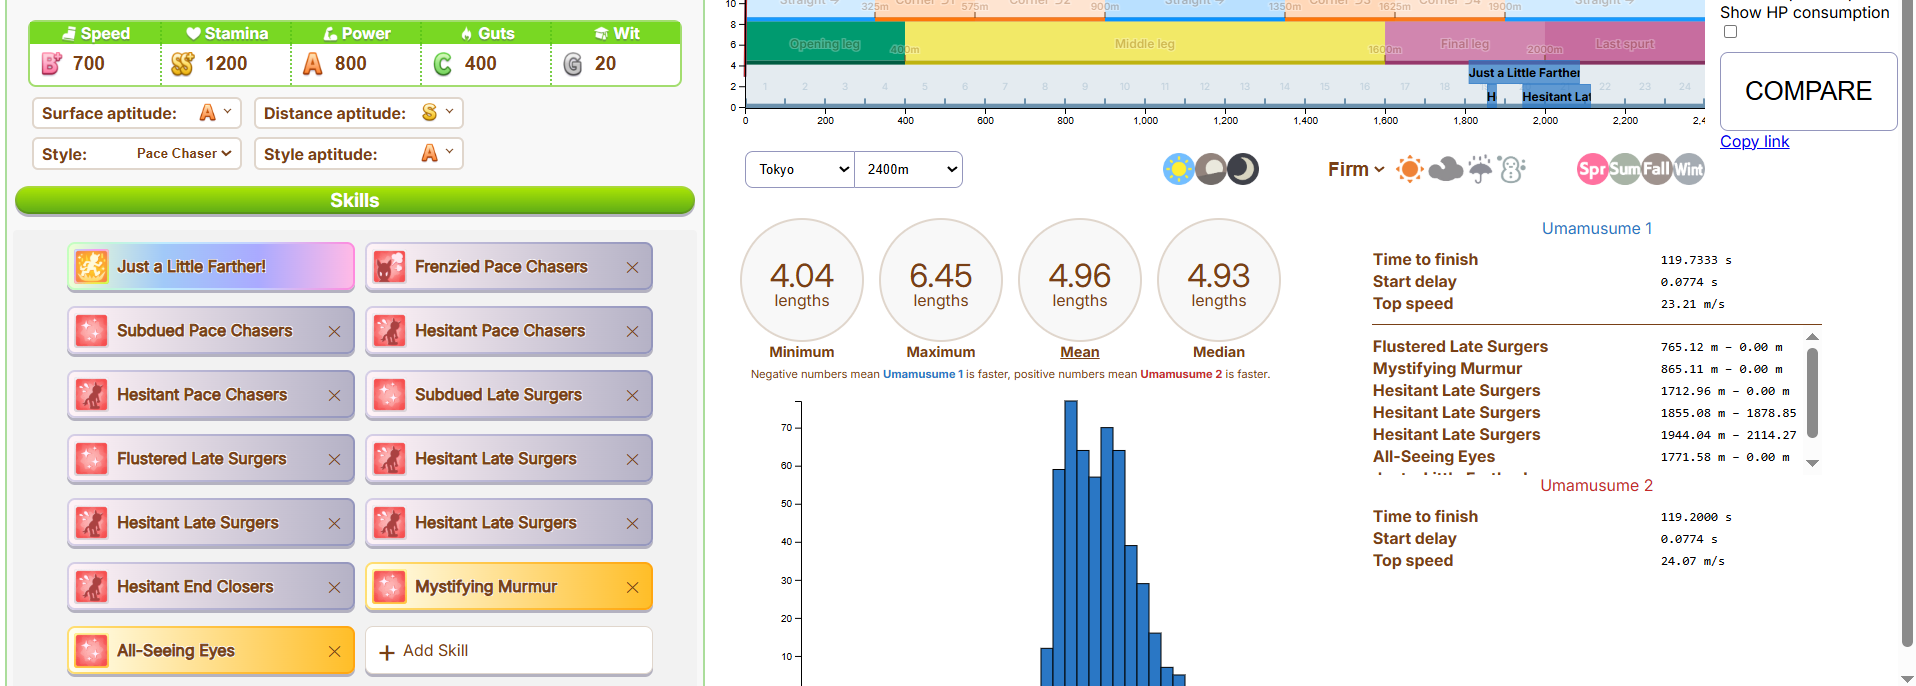Click the Add Skill button
This screenshot has height=686, width=1916.
509,651
